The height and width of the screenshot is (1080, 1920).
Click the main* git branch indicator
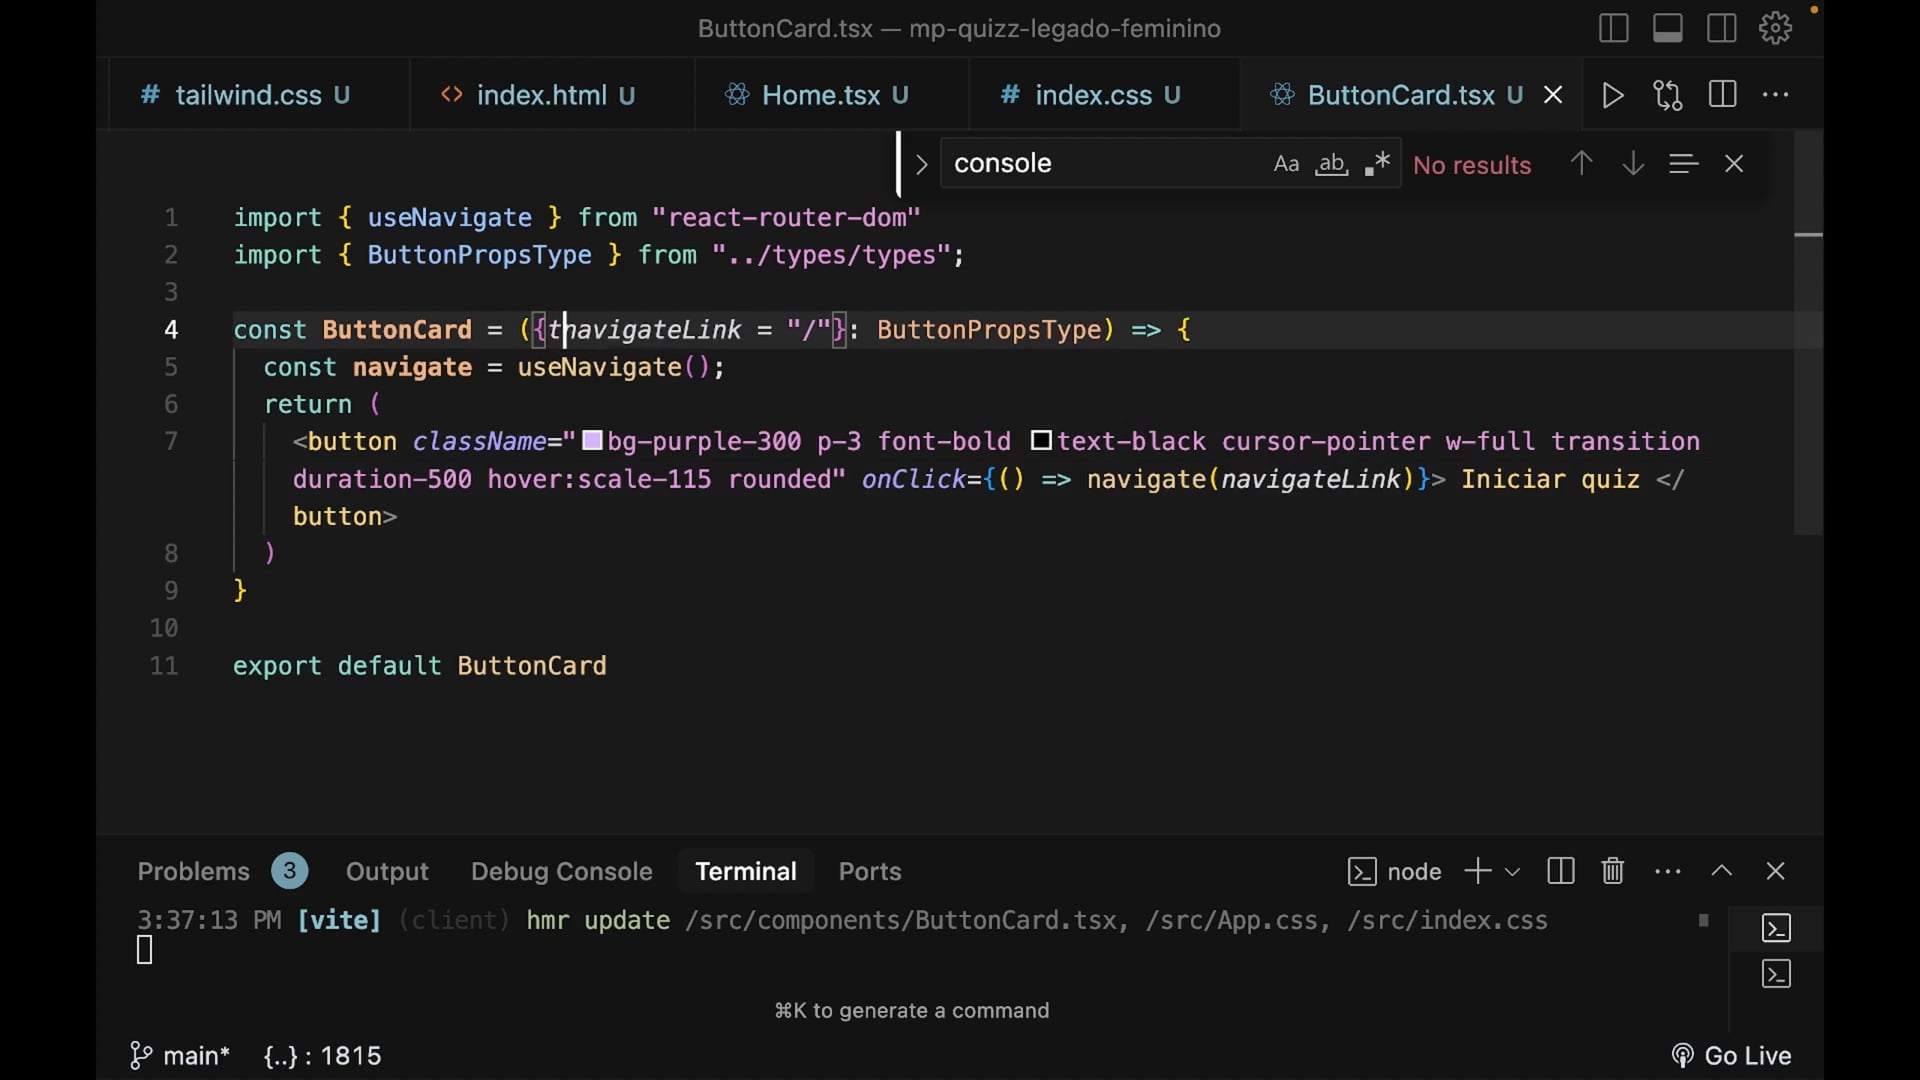click(180, 1056)
